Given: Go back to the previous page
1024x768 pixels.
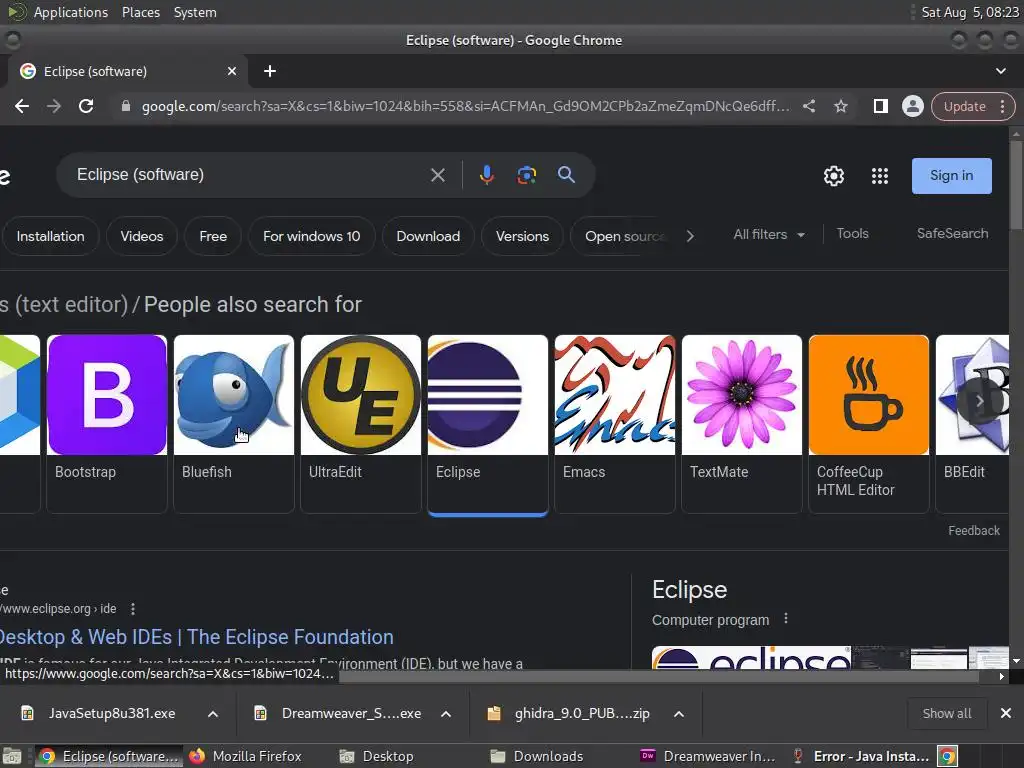Looking at the screenshot, I should point(22,106).
